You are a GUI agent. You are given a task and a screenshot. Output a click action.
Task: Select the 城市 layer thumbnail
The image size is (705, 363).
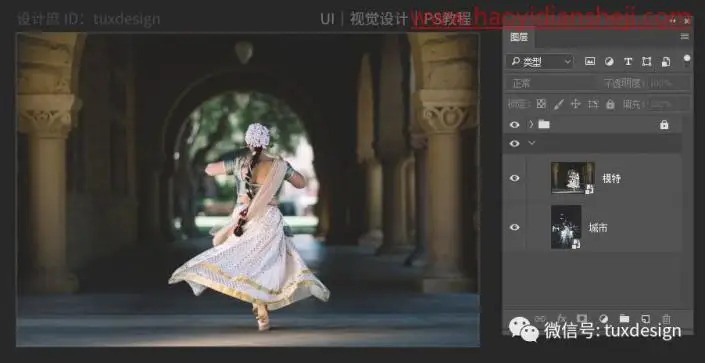[x=566, y=227]
